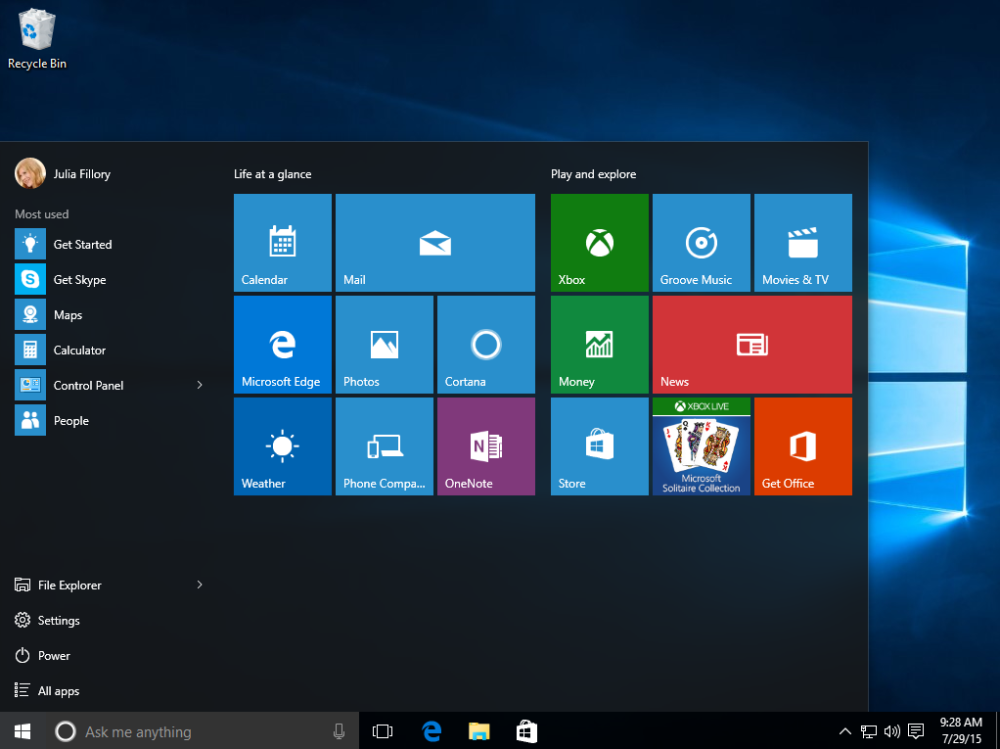Click the Most used heading
Screen dimensions: 1000x749
41,214
